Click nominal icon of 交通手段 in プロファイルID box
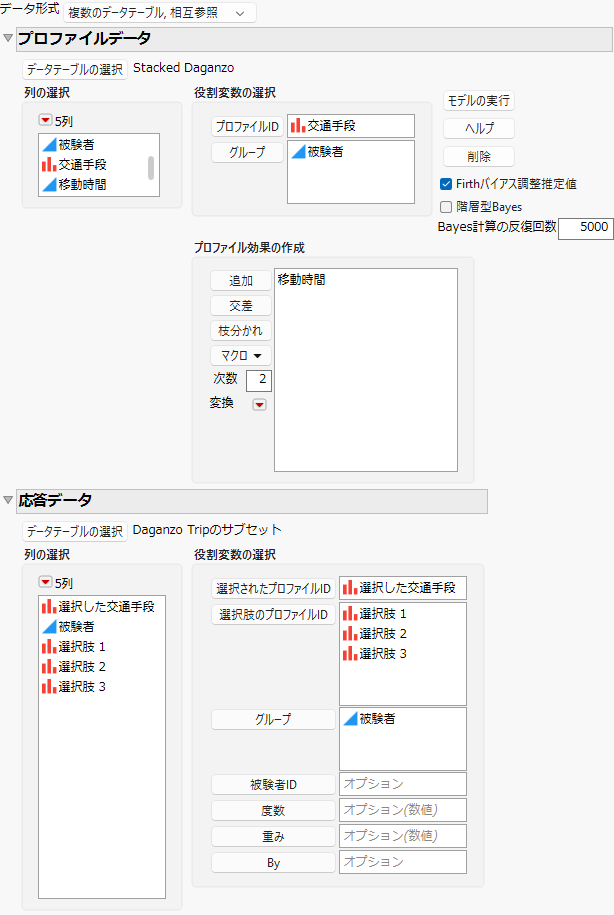The width and height of the screenshot is (614, 915). tap(298, 125)
